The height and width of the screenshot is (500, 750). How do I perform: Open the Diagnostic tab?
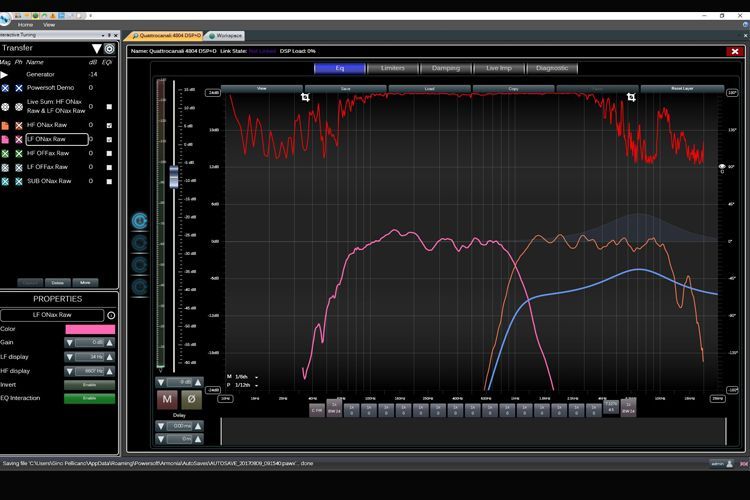pos(552,68)
